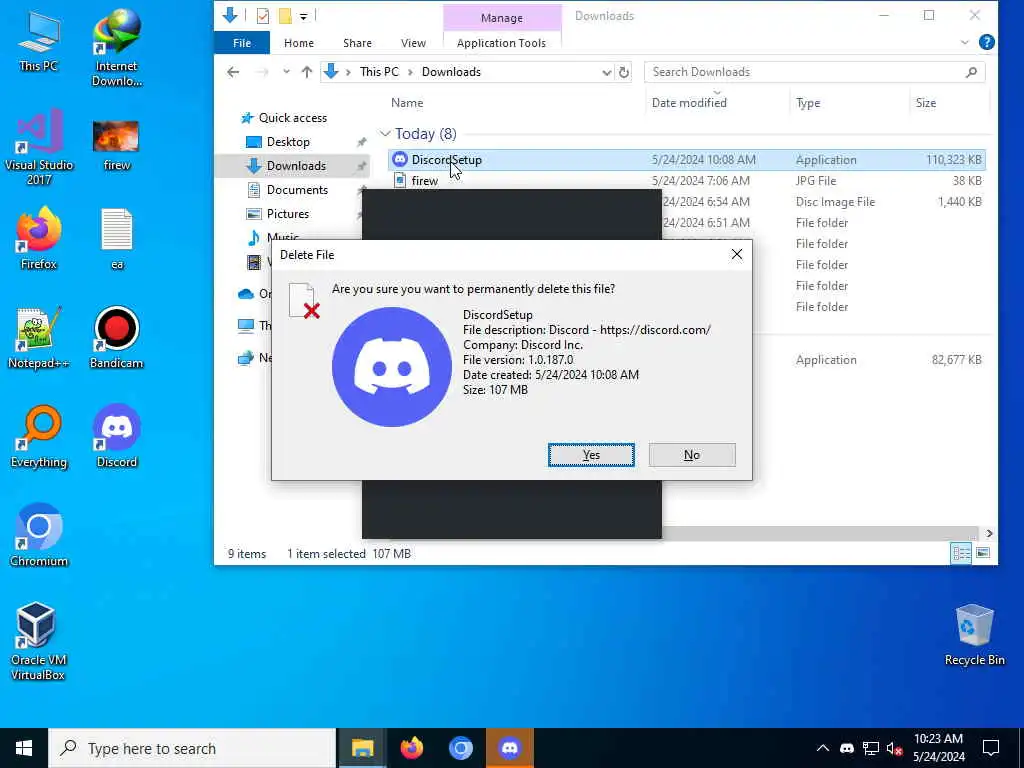Viewport: 1024px width, 768px height.
Task: Click the horizontal scrollbar right arrow
Action: (x=989, y=533)
